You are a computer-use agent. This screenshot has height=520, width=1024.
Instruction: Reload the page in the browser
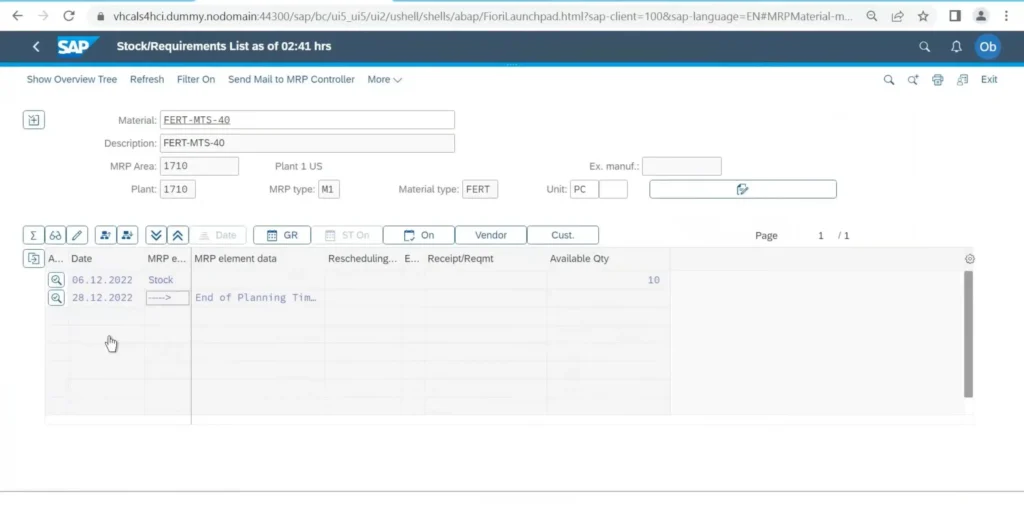coord(69,16)
